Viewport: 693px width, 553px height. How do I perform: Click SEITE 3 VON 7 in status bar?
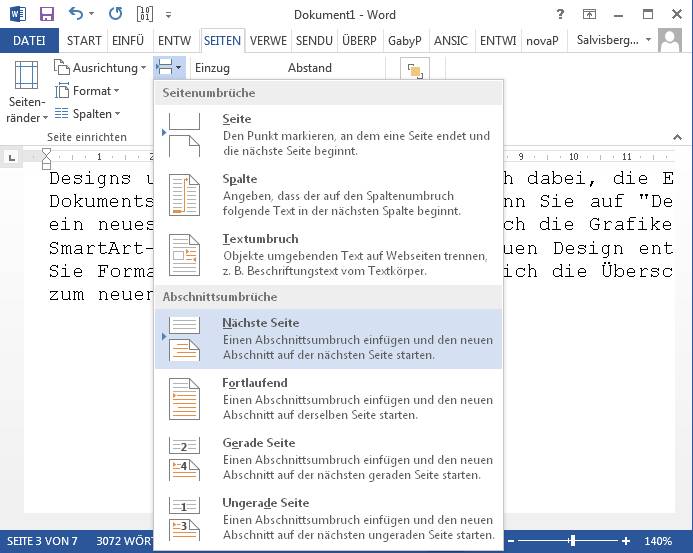[42, 541]
